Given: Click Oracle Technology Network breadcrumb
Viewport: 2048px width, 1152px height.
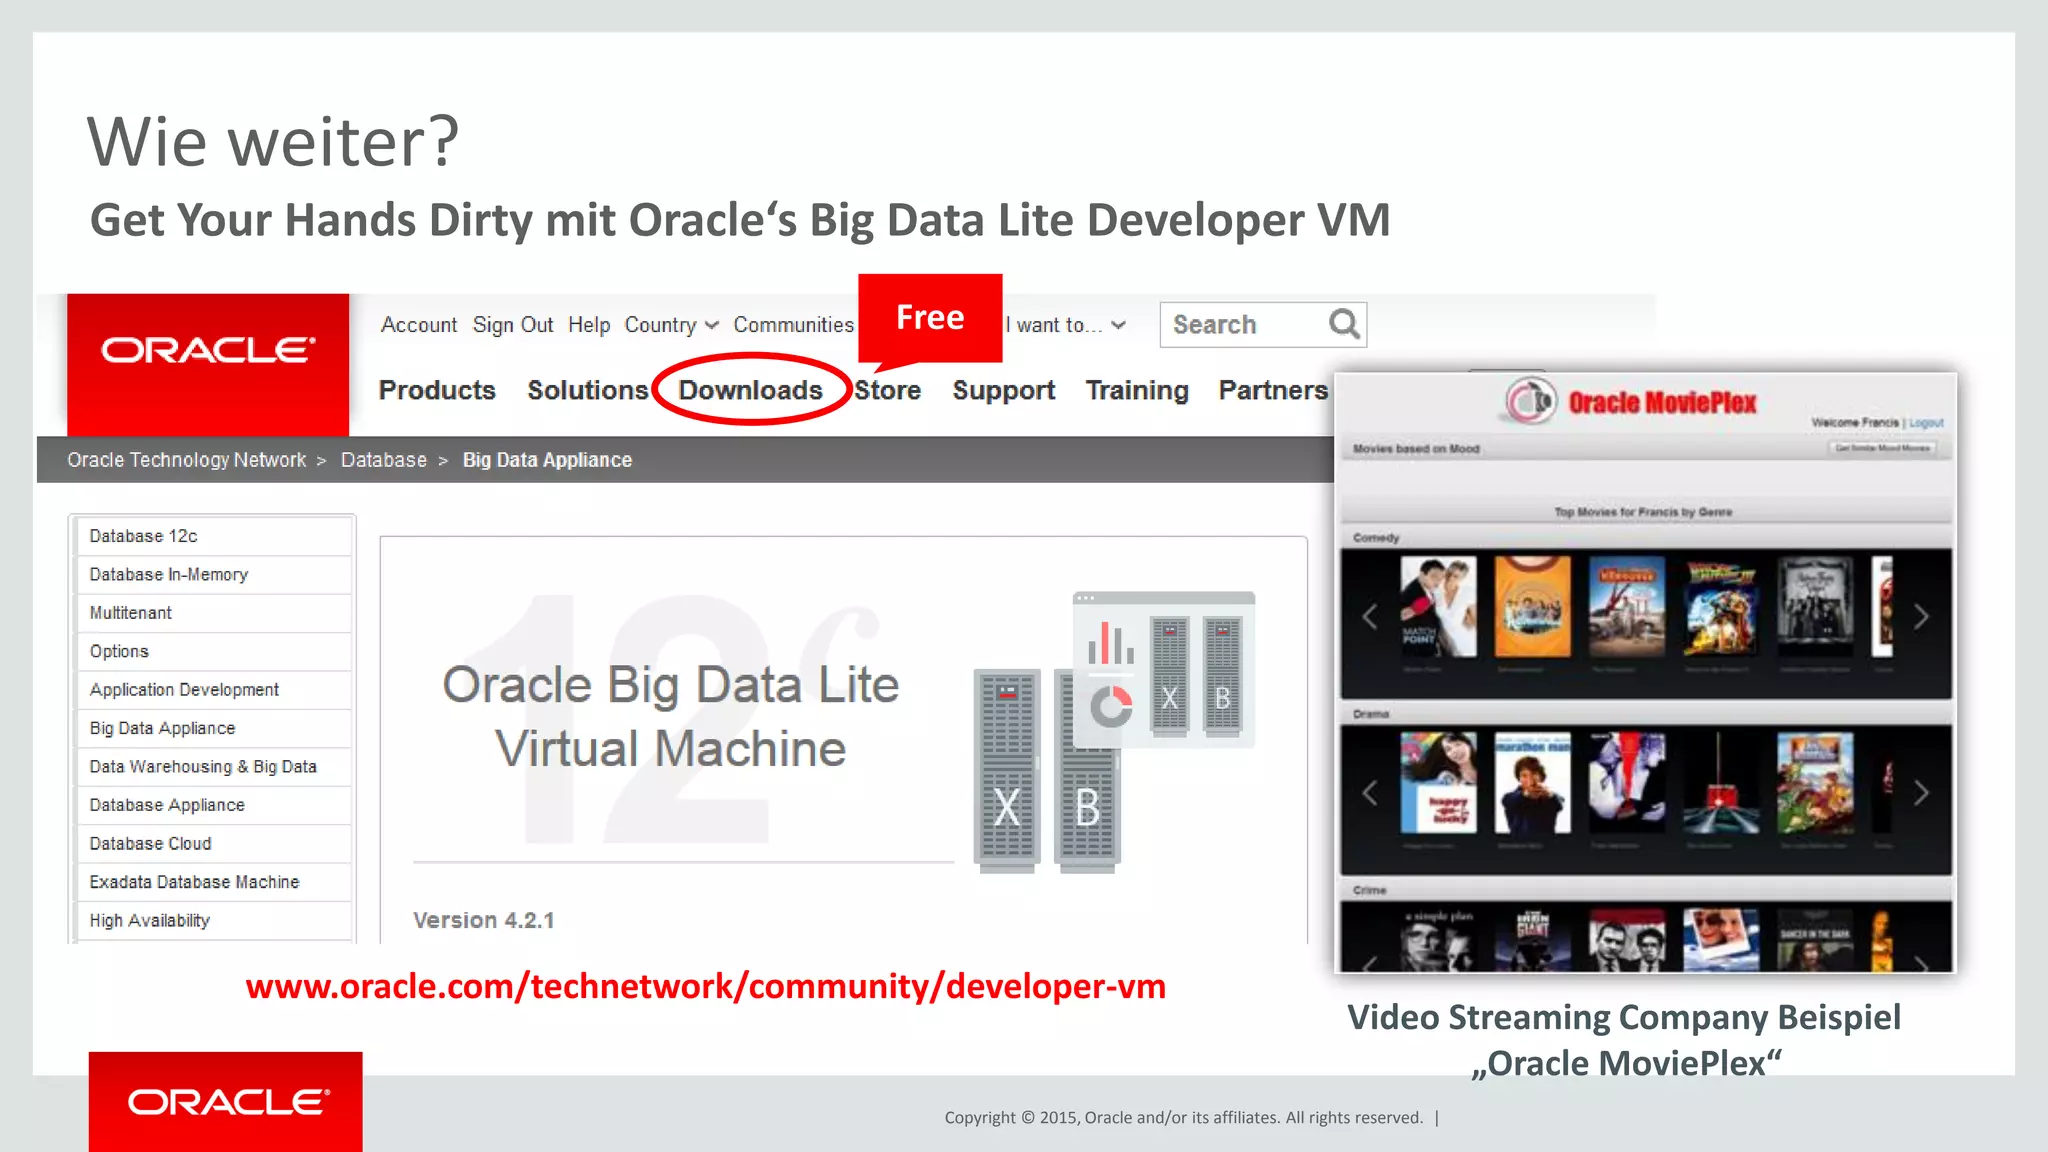Looking at the screenshot, I should tap(187, 460).
